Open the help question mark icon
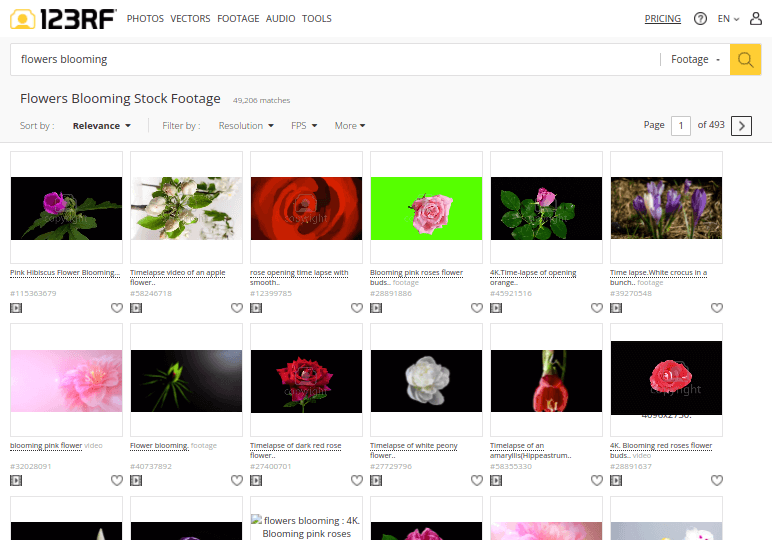Viewport: 772px width, 540px height. (700, 19)
